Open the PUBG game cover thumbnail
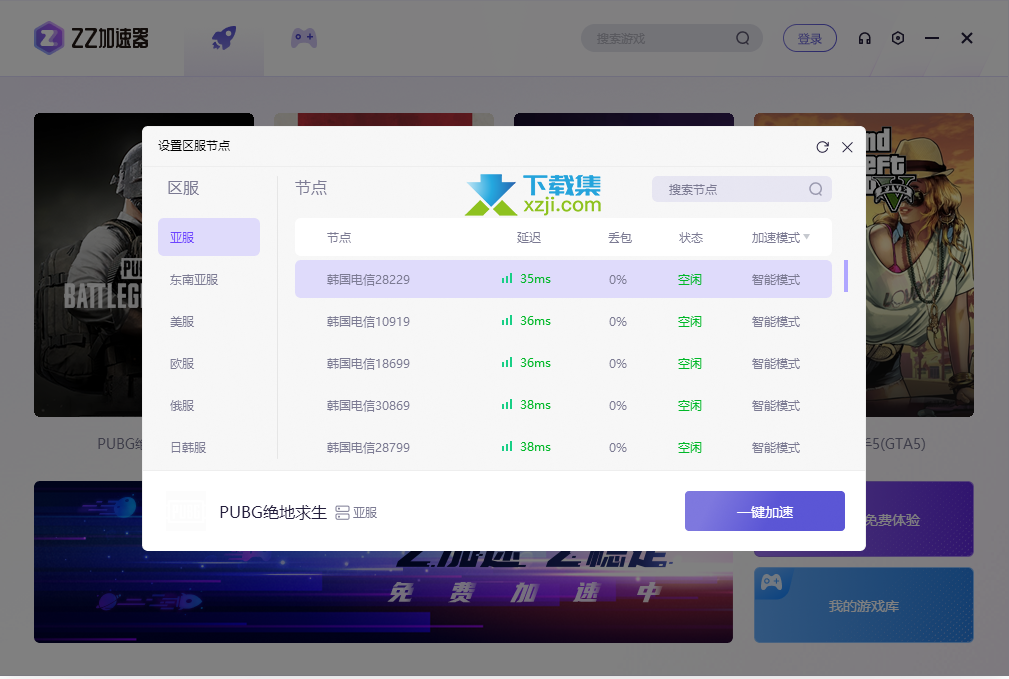Viewport: 1009px width, 679px height. 88,265
